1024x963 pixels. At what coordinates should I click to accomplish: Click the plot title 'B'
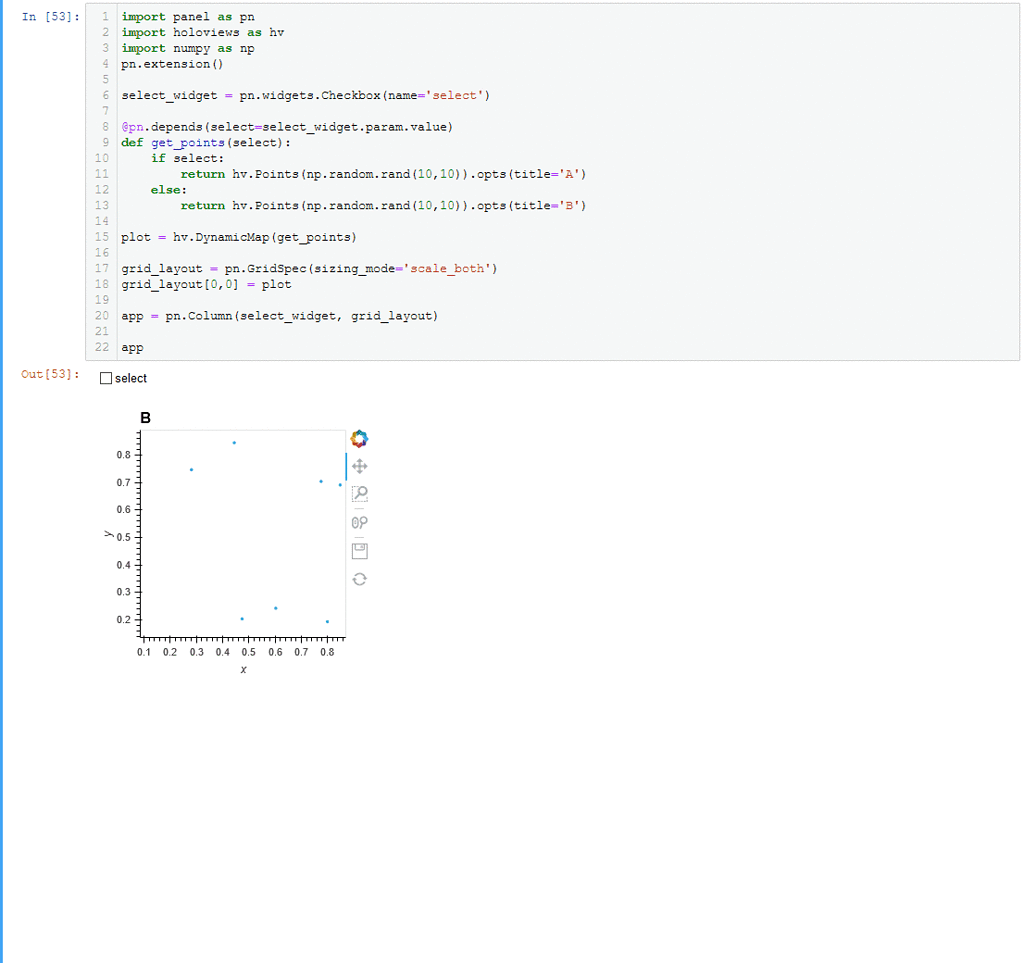[146, 418]
